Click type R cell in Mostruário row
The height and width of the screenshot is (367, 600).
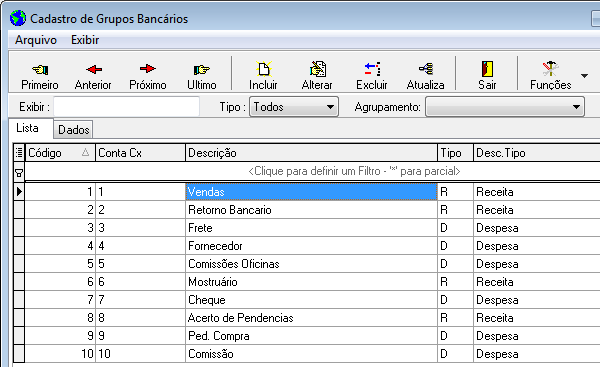click(455, 282)
